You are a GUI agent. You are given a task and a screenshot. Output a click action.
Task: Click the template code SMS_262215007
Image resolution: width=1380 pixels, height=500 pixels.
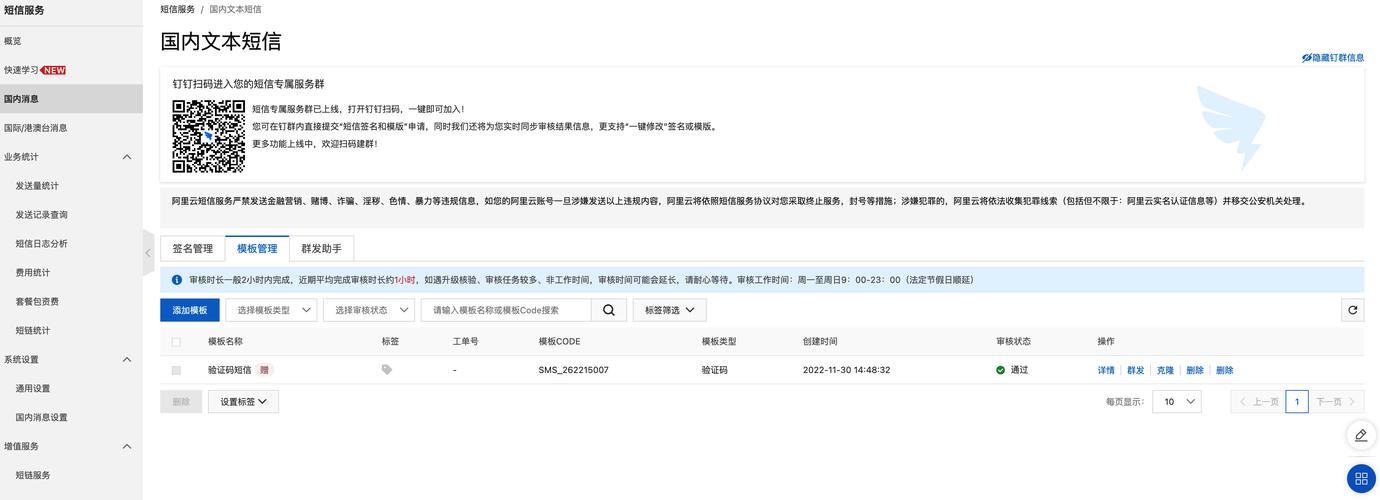coord(573,370)
